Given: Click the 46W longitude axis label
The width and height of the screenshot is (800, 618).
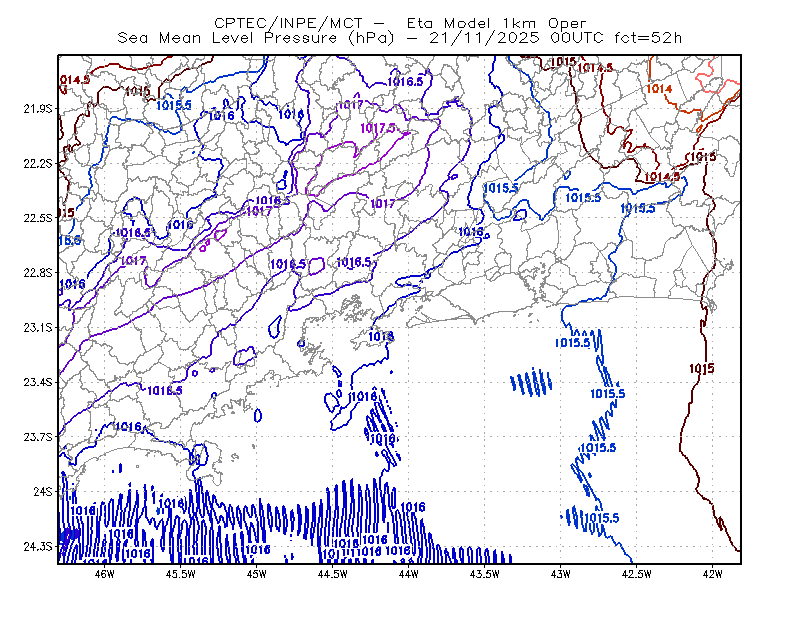Looking at the screenshot, I should click(x=105, y=574).
